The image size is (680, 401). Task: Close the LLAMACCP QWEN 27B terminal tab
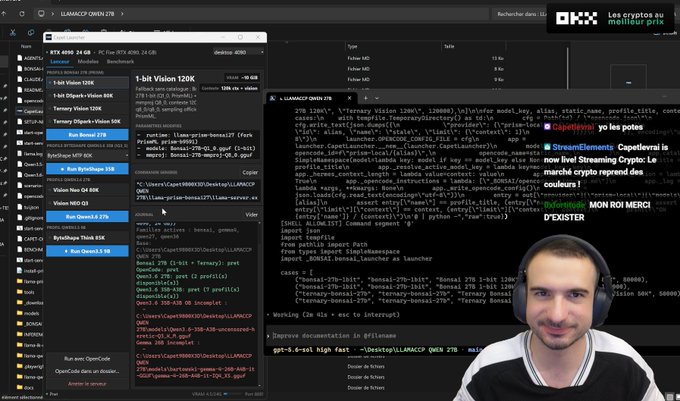pos(349,98)
